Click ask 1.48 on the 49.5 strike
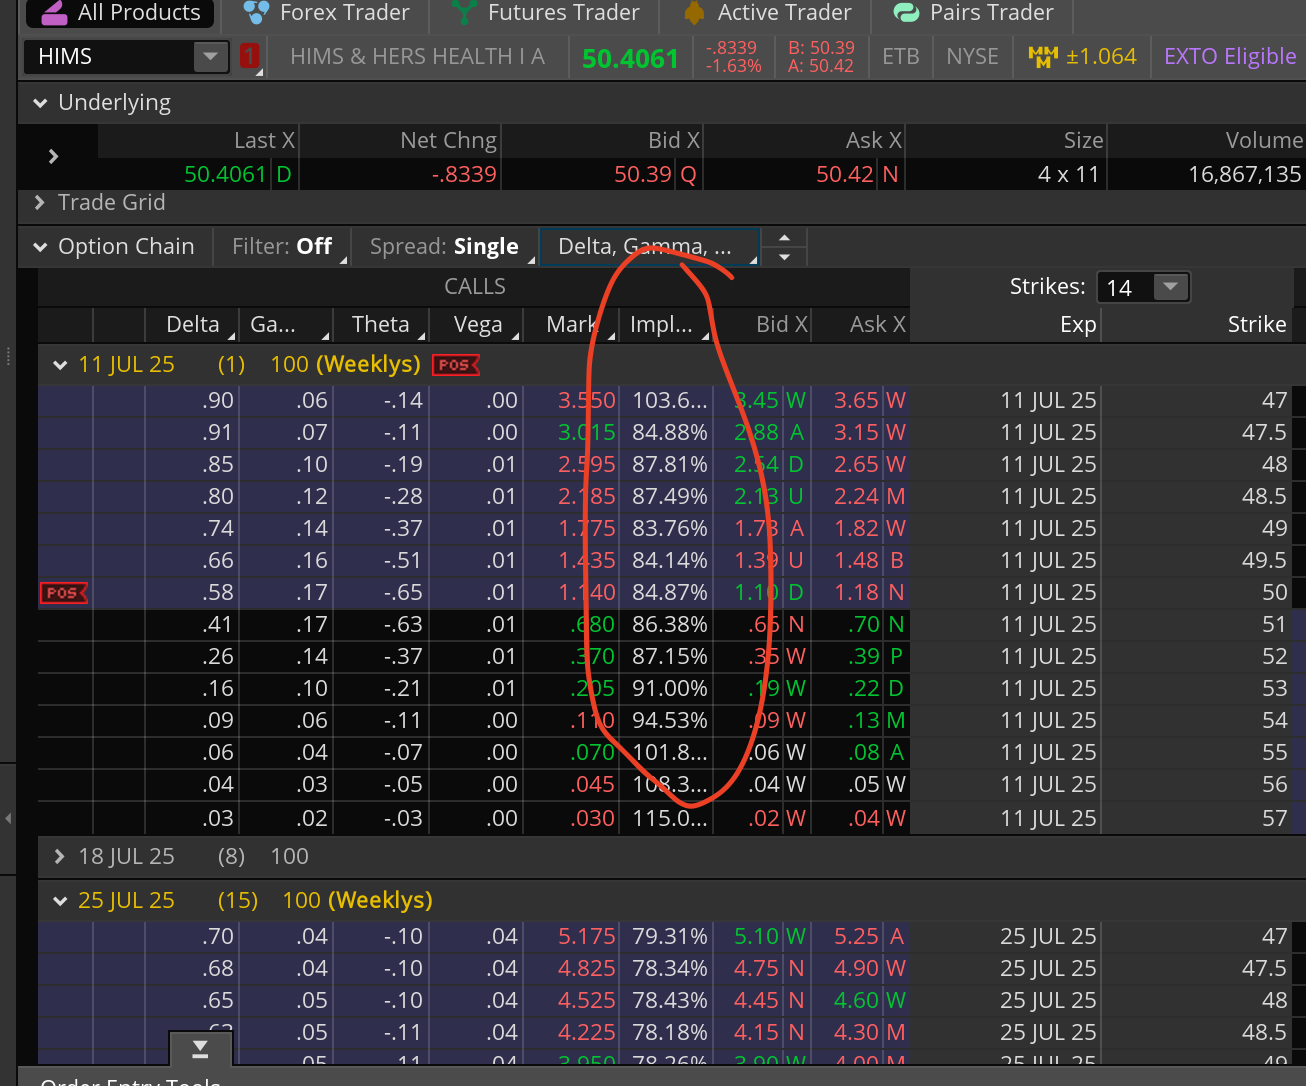 click(x=857, y=561)
